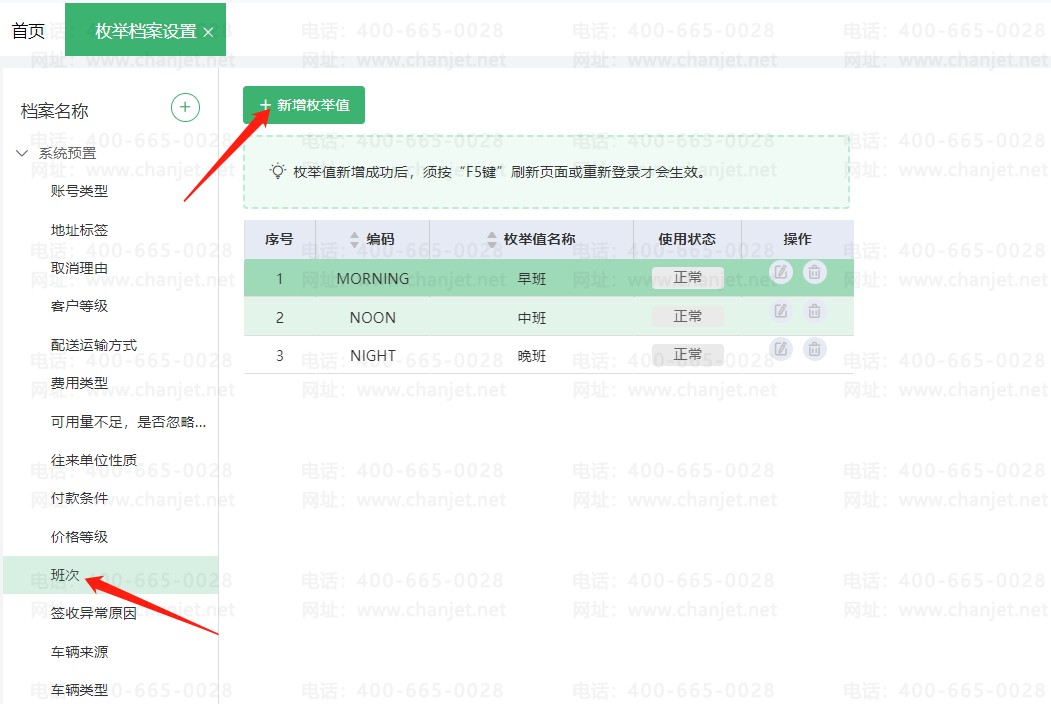Viewport: 1051px width, 704px height.
Task: Select 配送运输方式 in archive list
Action: (x=94, y=345)
